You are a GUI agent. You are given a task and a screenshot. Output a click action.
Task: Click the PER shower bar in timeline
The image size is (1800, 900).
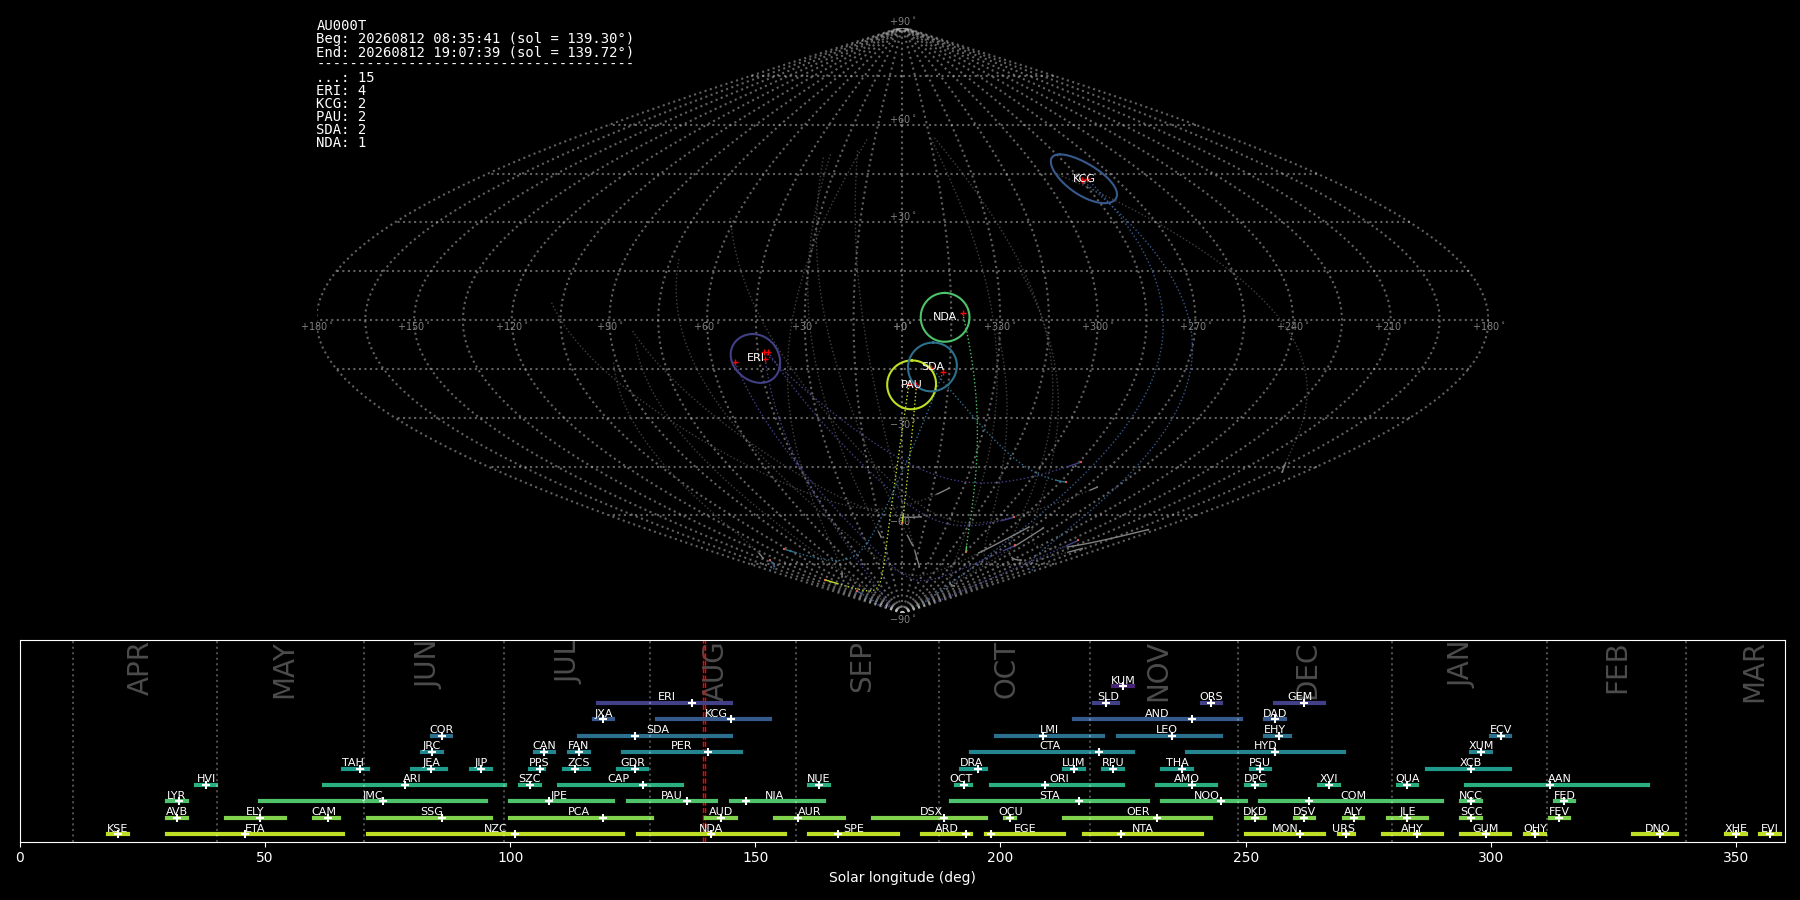coord(682,752)
